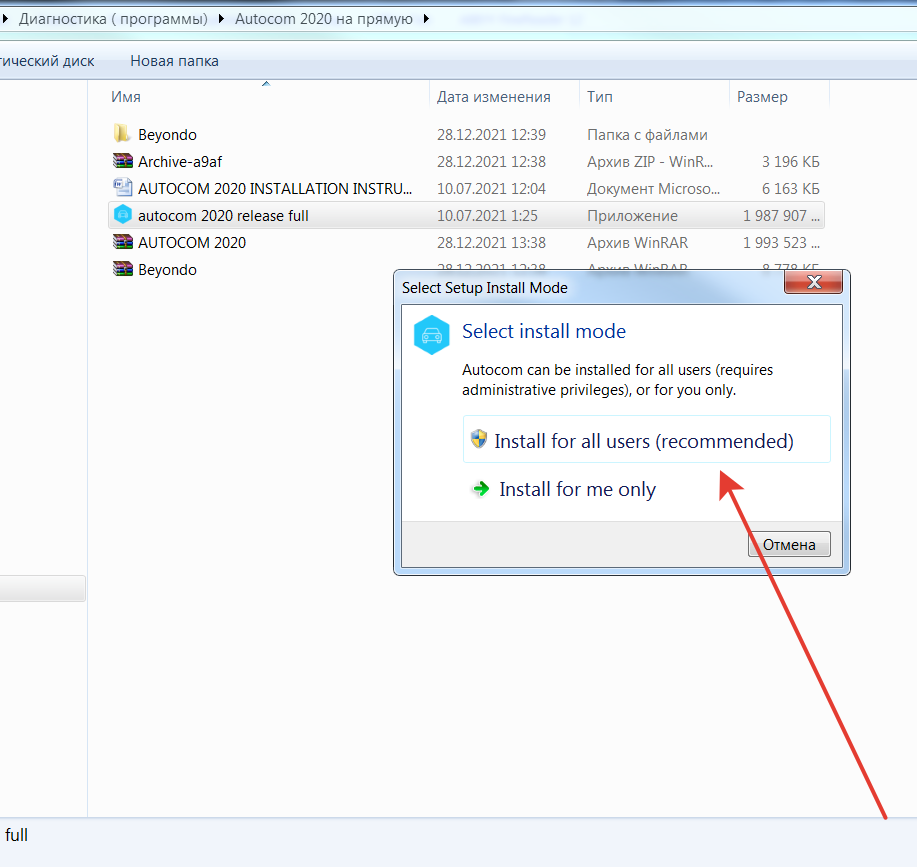Click the WinRAR icon of AUTOCOM 2020 archive
This screenshot has height=867, width=917.
pos(122,241)
